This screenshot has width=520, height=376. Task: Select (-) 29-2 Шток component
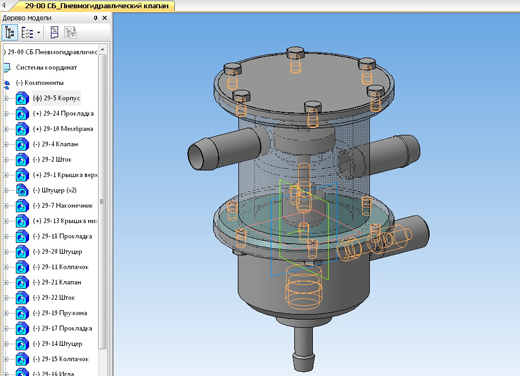[52, 159]
